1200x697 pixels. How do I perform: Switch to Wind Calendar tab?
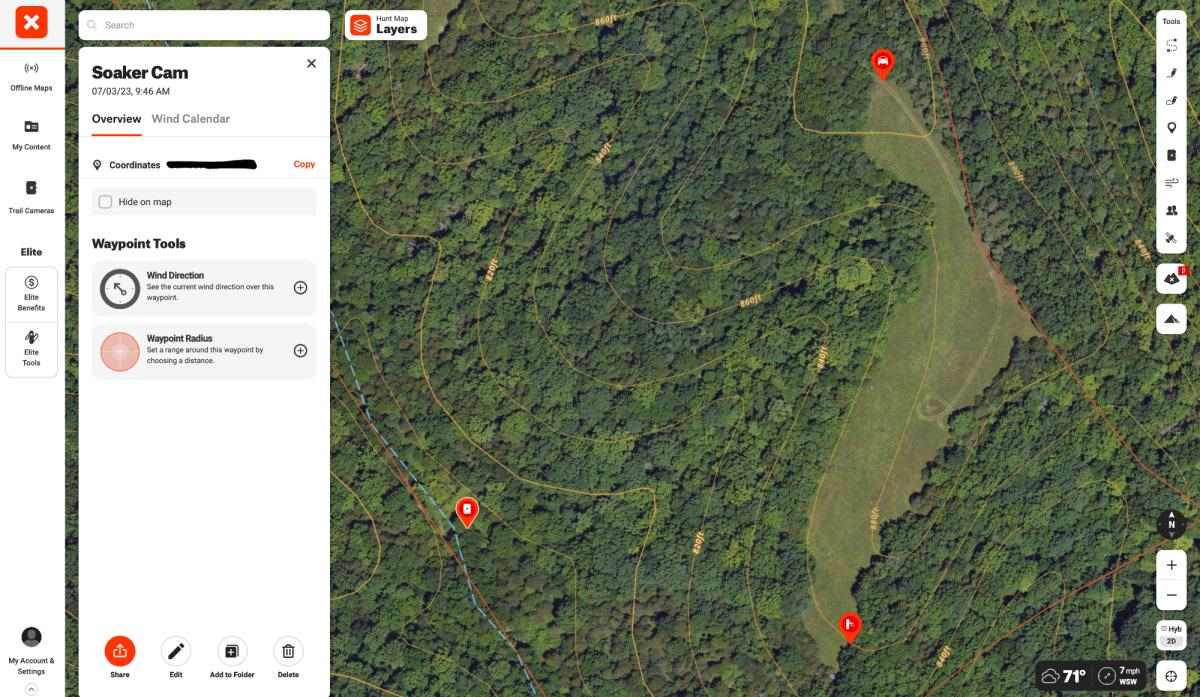coord(190,119)
